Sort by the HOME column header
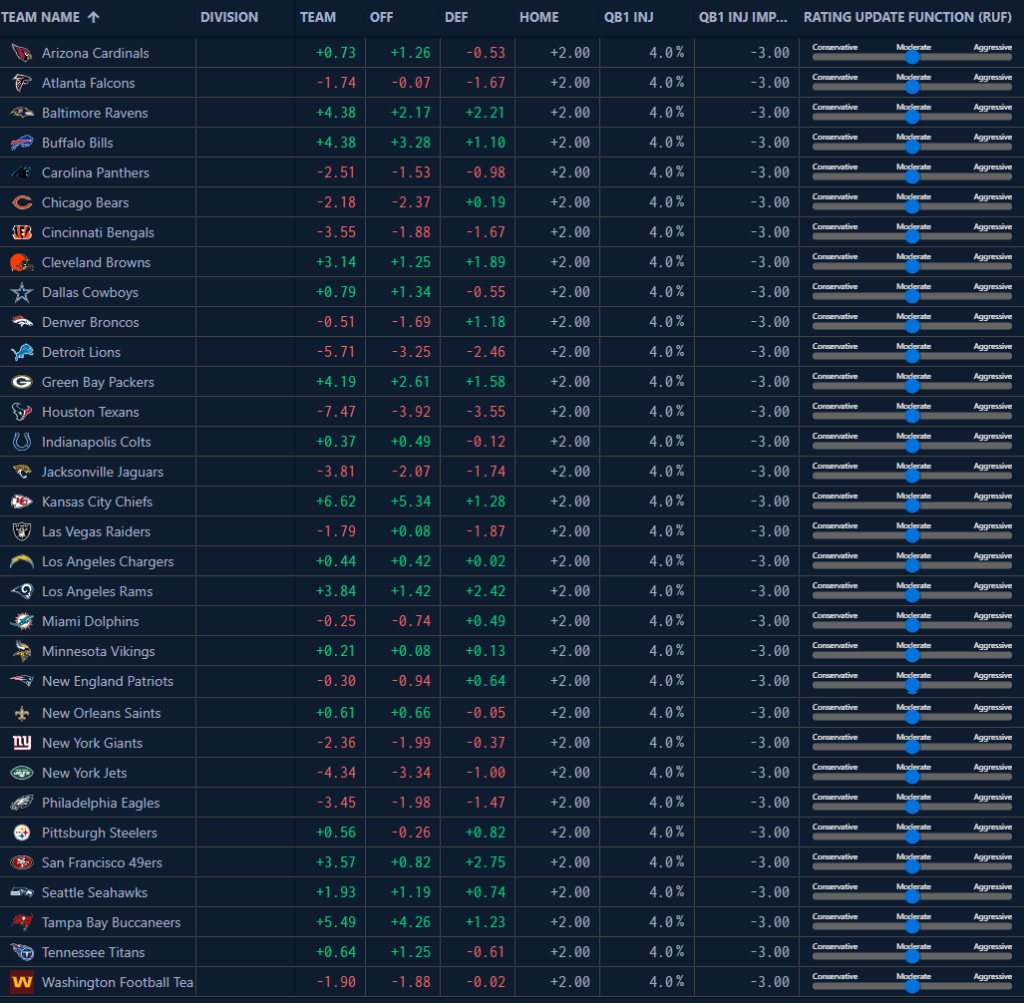The height and width of the screenshot is (1003, 1024). 539,17
